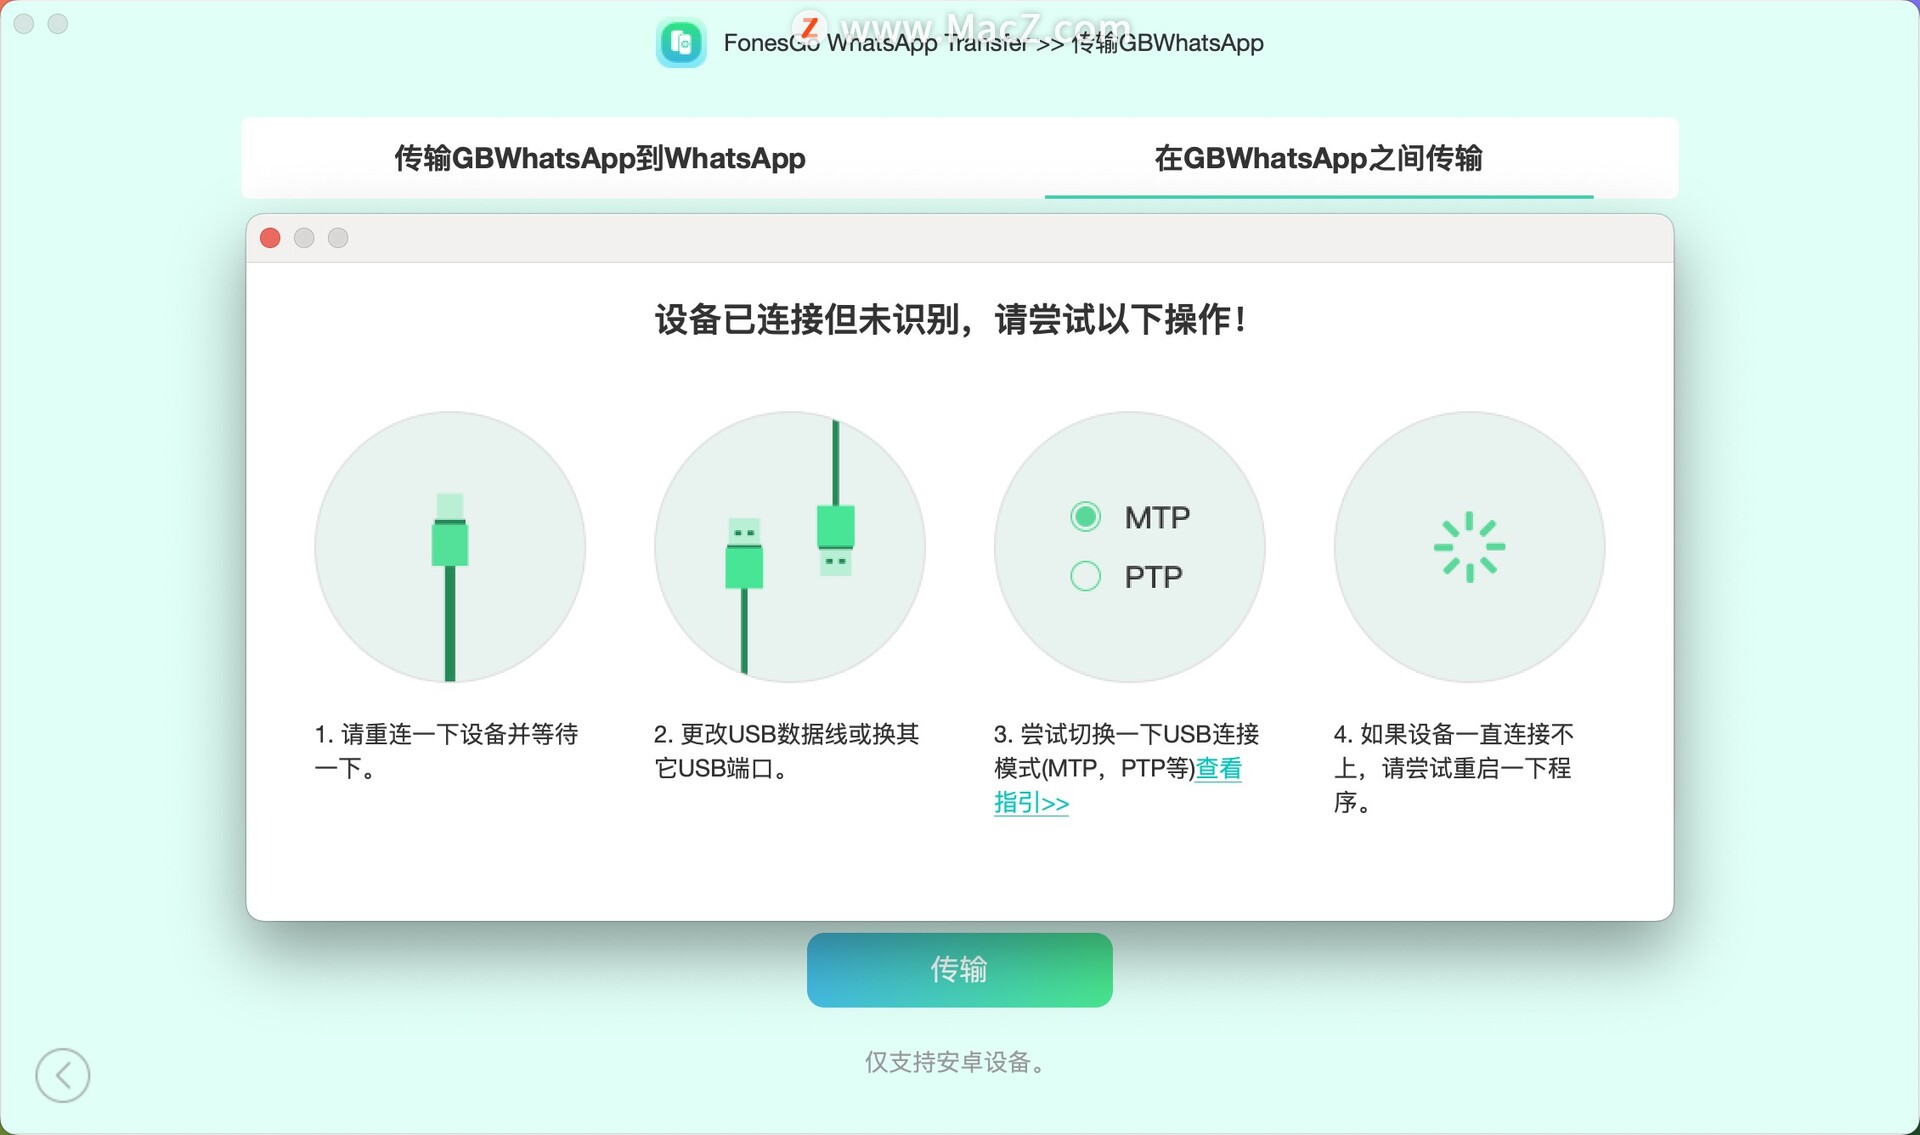Go back with the circular arrow button
Image resolution: width=1920 pixels, height=1135 pixels.
pyautogui.click(x=63, y=1075)
